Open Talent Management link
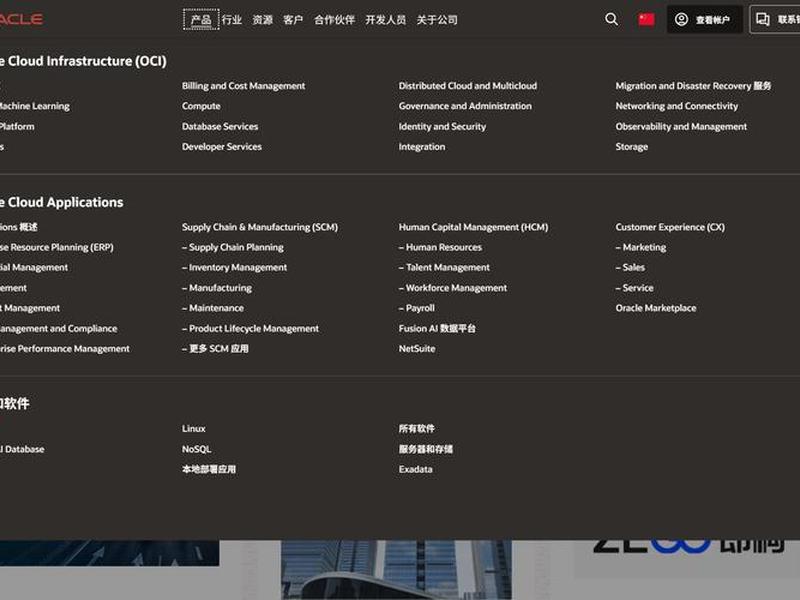 (444, 267)
